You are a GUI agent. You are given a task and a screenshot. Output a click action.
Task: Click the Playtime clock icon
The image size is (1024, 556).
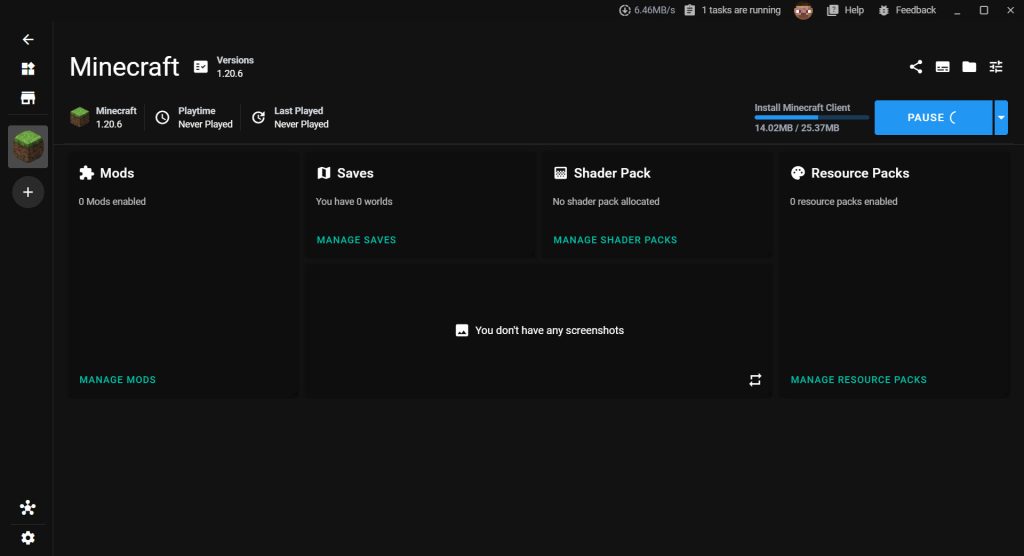162,118
